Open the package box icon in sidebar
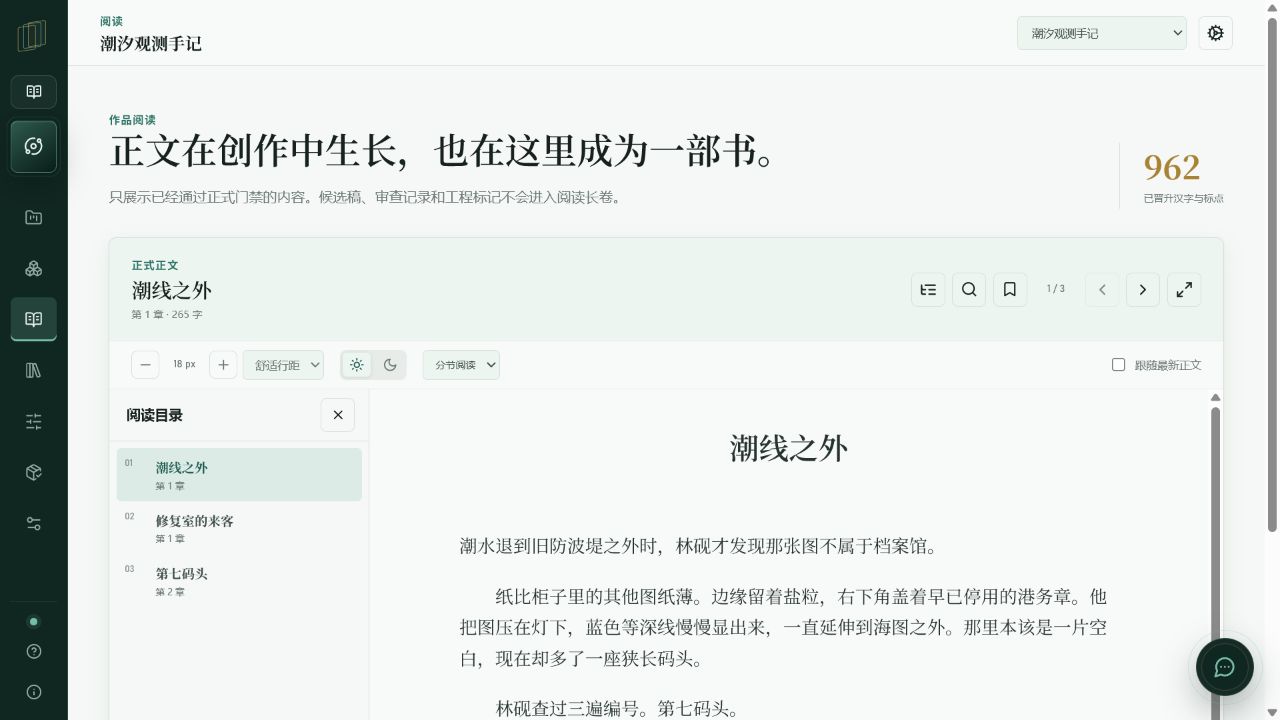The width and height of the screenshot is (1280, 720). 34,472
